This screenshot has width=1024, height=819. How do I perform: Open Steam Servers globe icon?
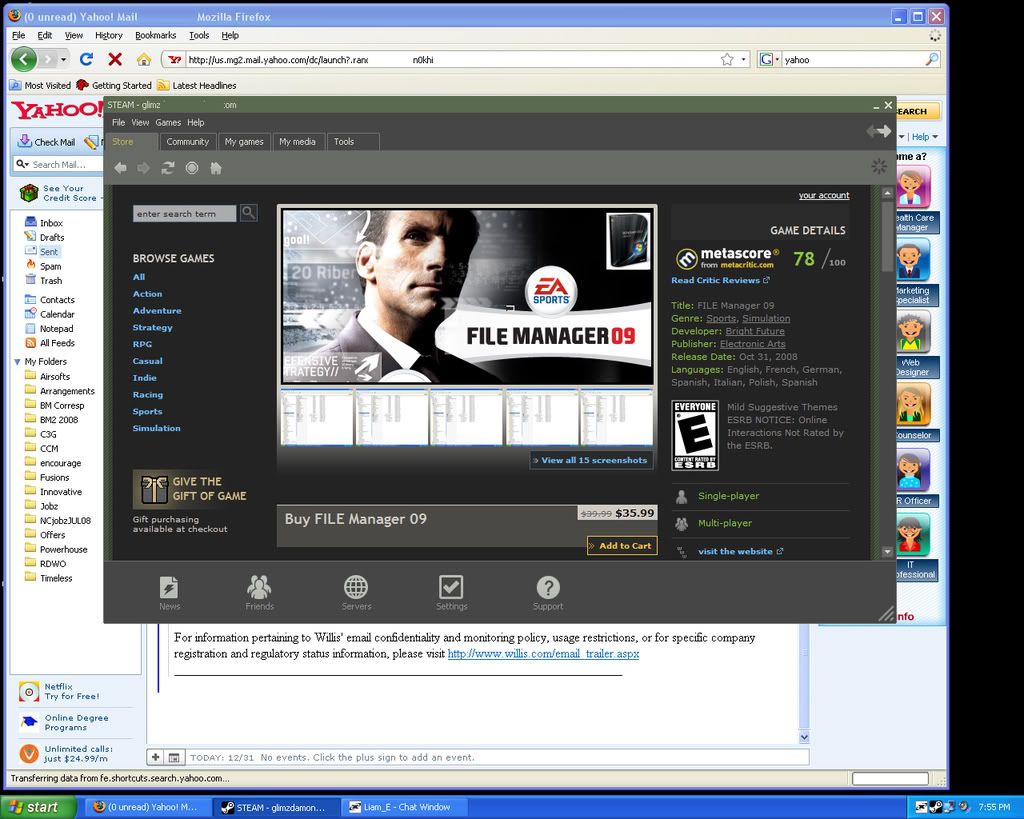pos(356,587)
